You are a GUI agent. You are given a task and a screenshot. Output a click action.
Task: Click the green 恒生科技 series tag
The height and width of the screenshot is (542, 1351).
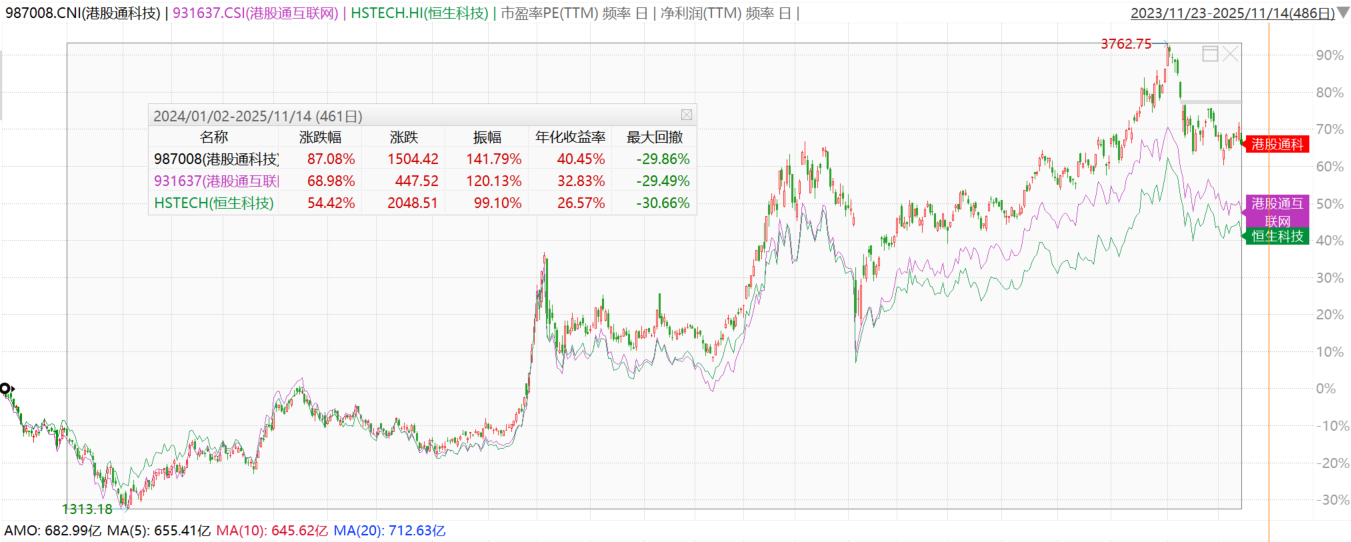click(x=1277, y=236)
